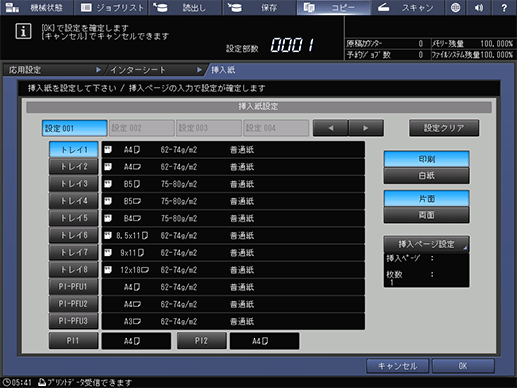Open the スキャン scan tab

coord(407,7)
